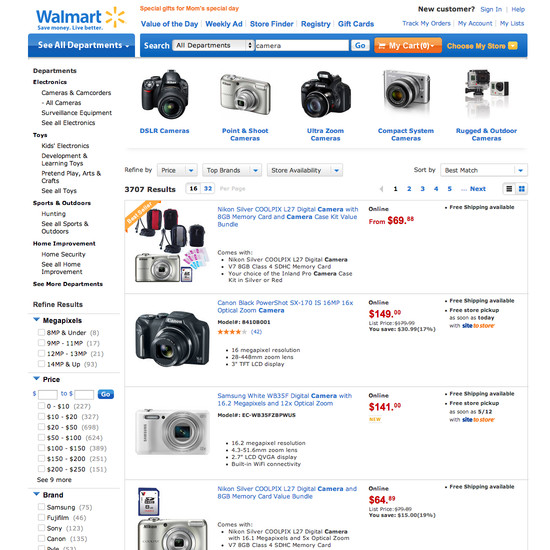Click the Walmart logo
Viewport: 550px width, 550px height.
(81, 19)
